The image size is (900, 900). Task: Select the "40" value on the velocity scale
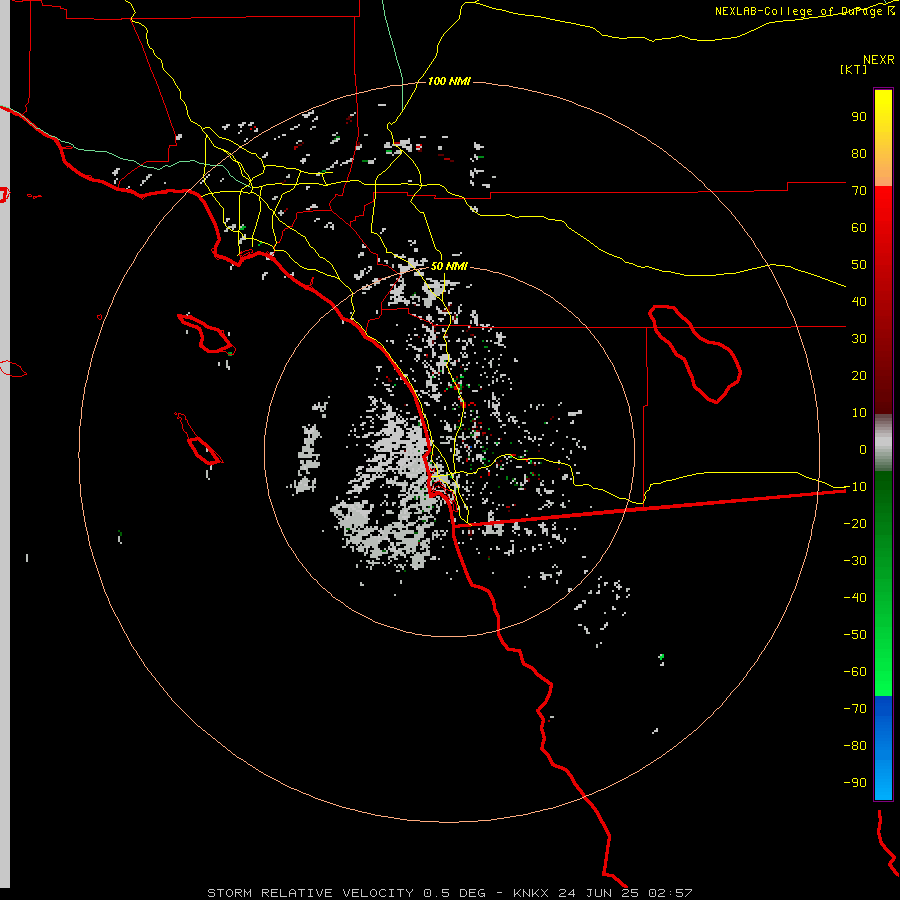(x=859, y=302)
